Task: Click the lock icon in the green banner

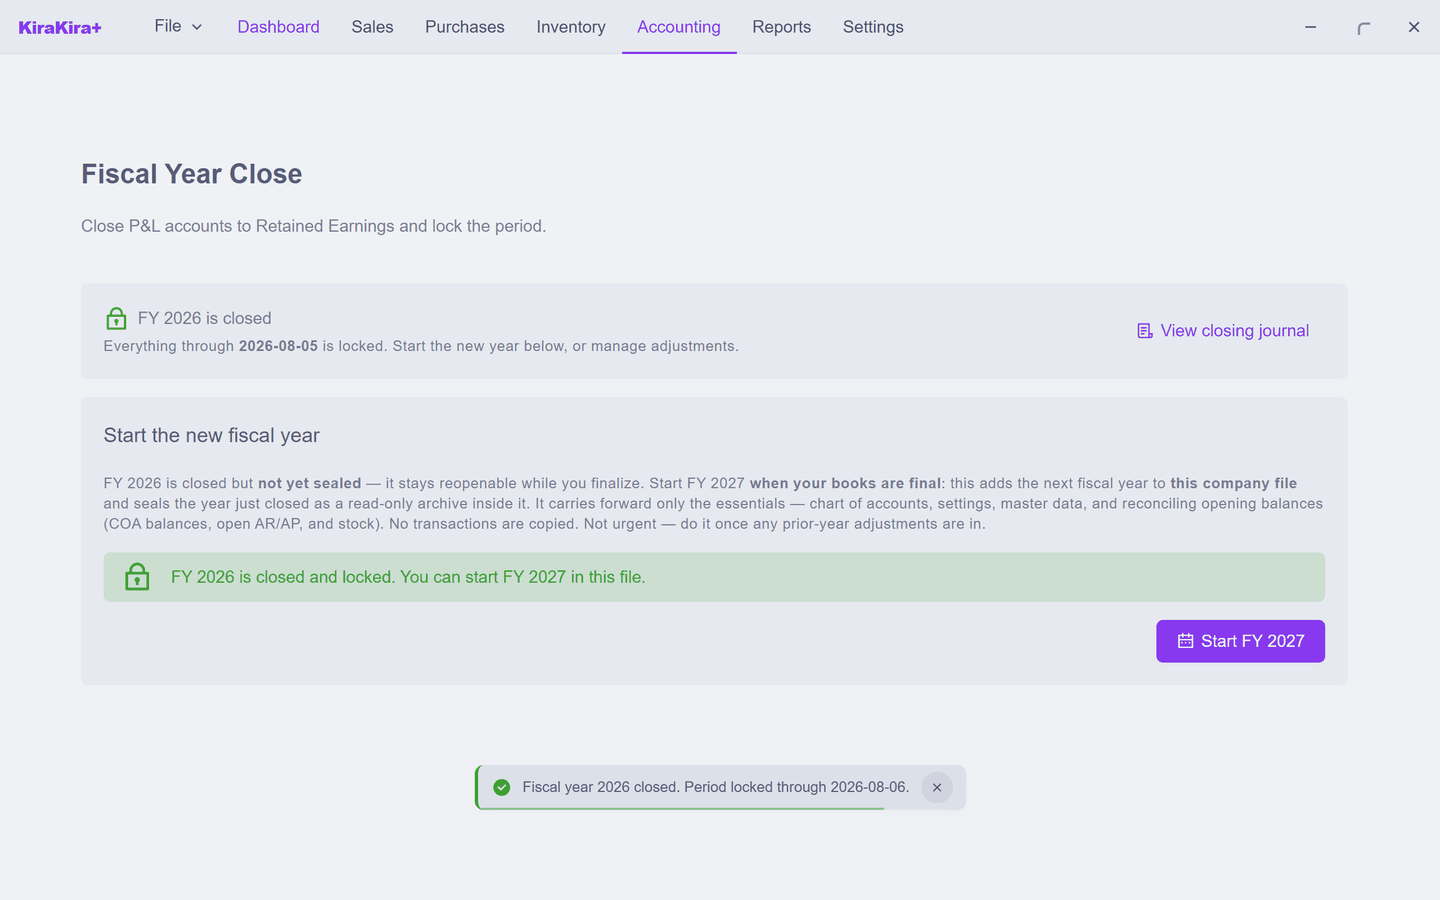Action: point(137,577)
